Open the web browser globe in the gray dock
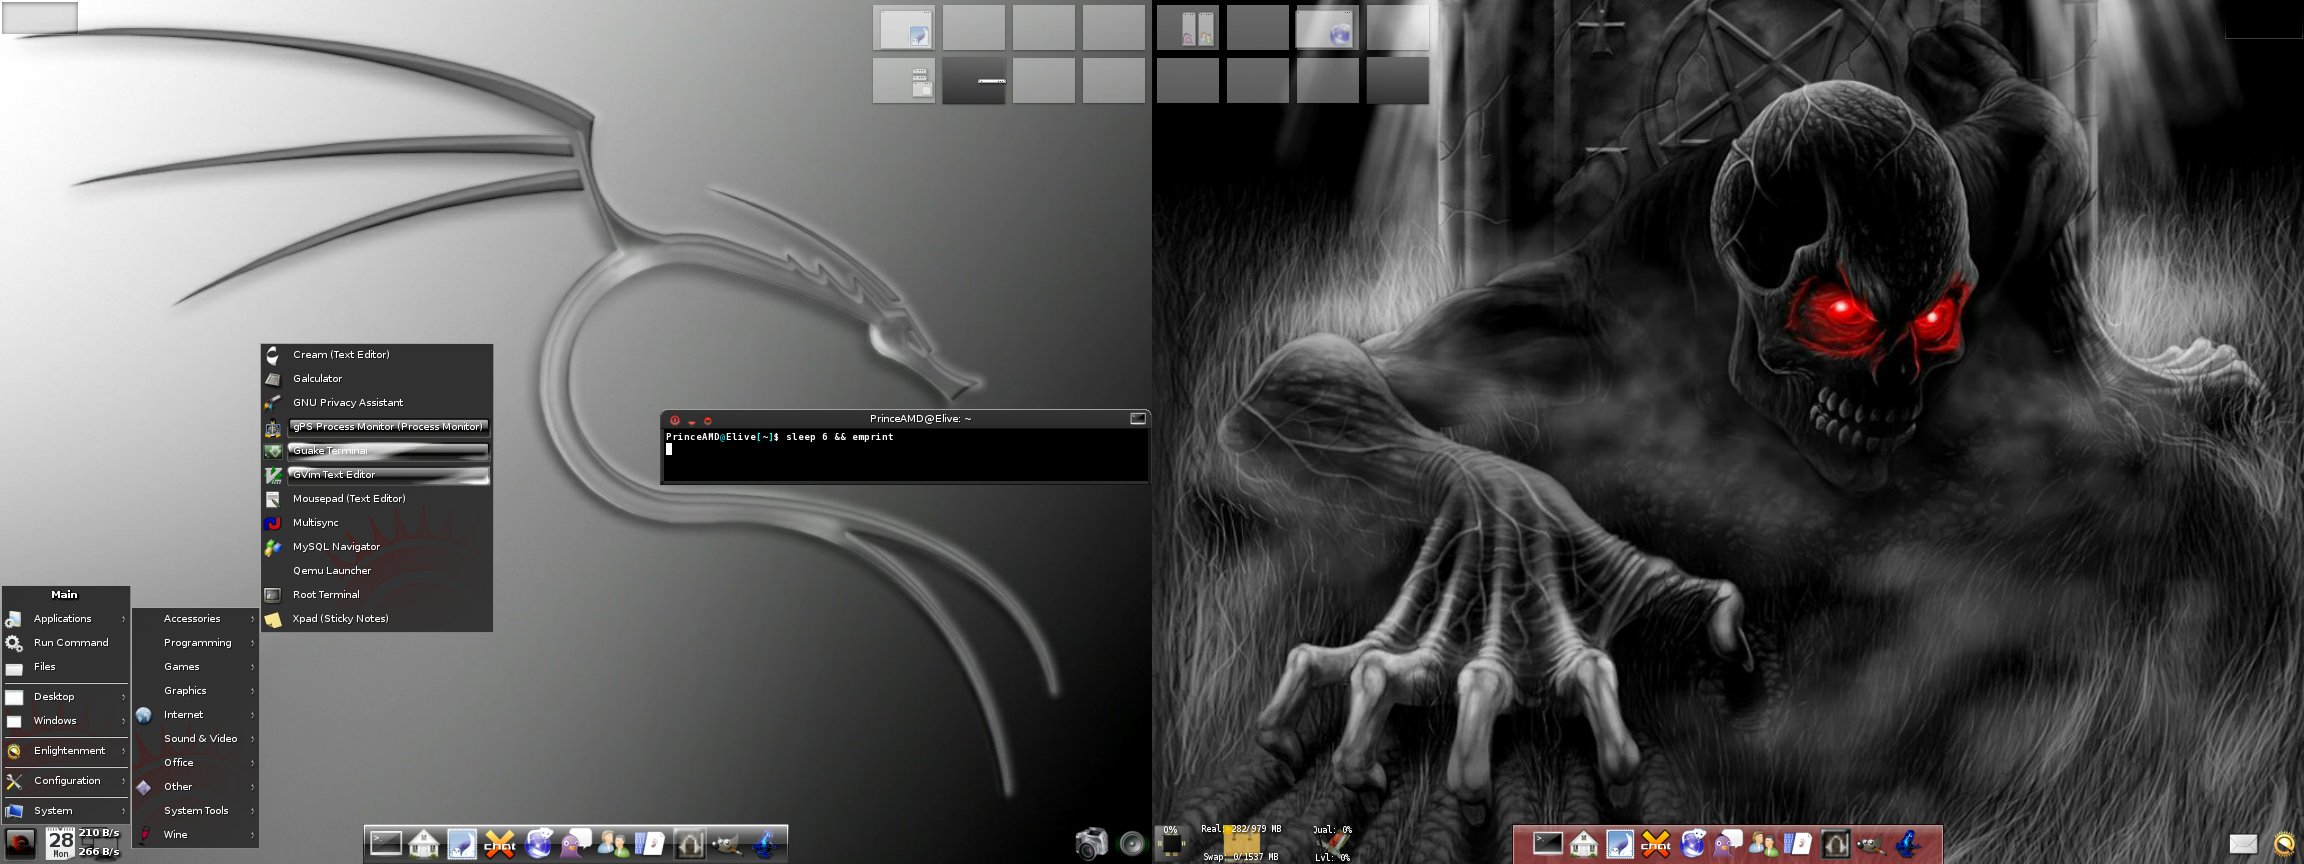The width and height of the screenshot is (2304, 864). [x=538, y=843]
